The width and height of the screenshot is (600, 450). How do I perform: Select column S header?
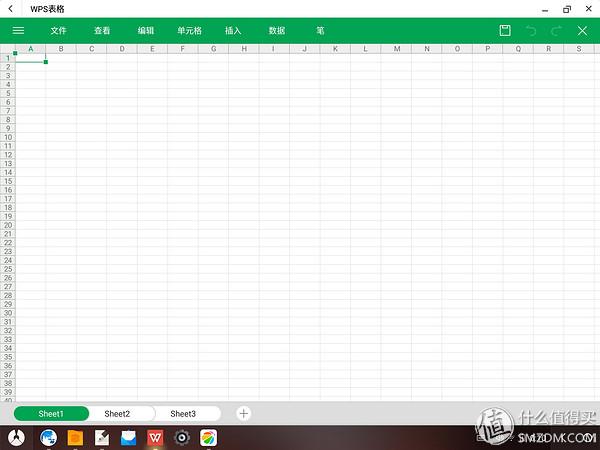tap(579, 49)
